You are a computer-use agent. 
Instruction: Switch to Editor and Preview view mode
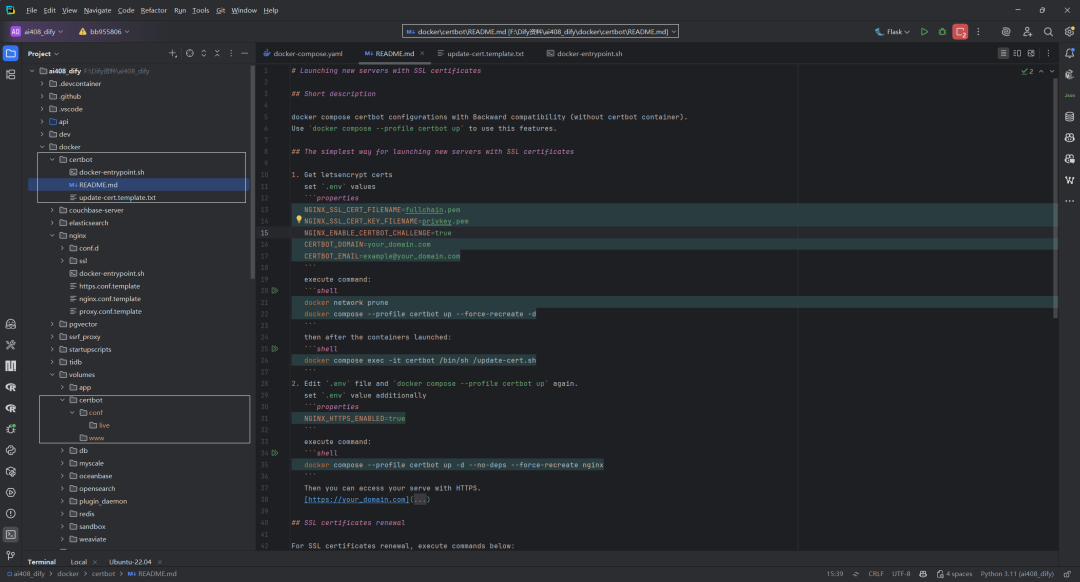click(x=1017, y=53)
